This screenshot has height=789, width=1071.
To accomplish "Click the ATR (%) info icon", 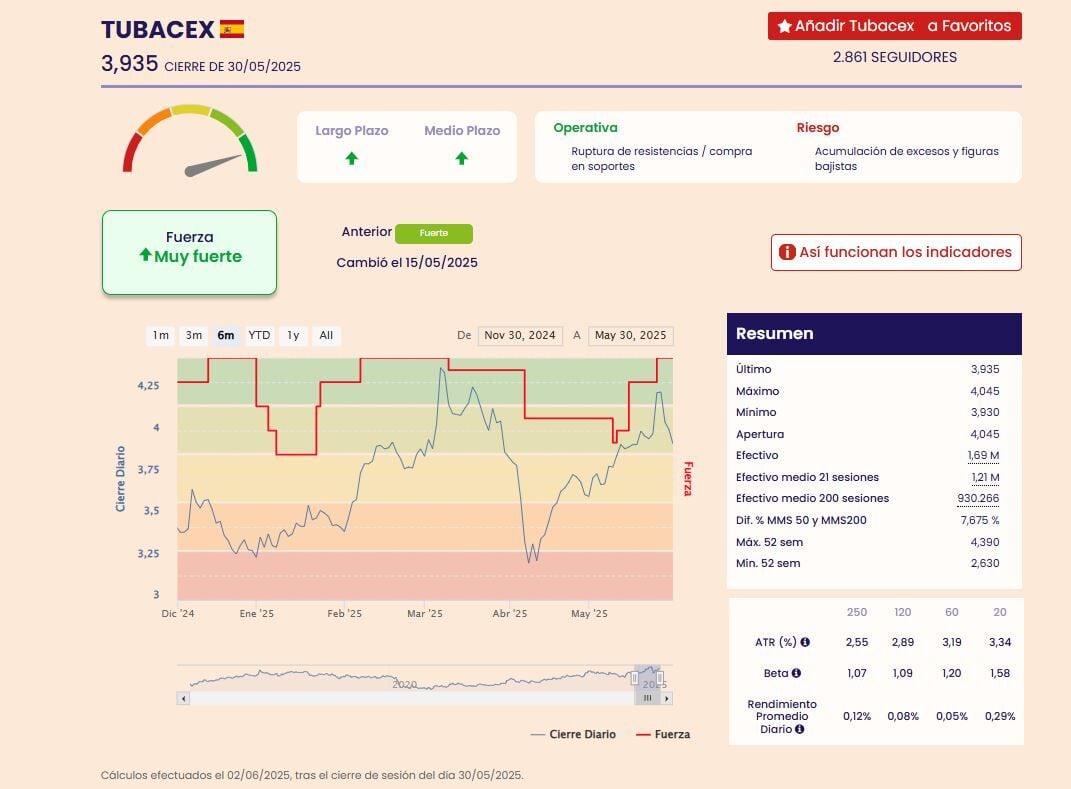I will [x=805, y=642].
